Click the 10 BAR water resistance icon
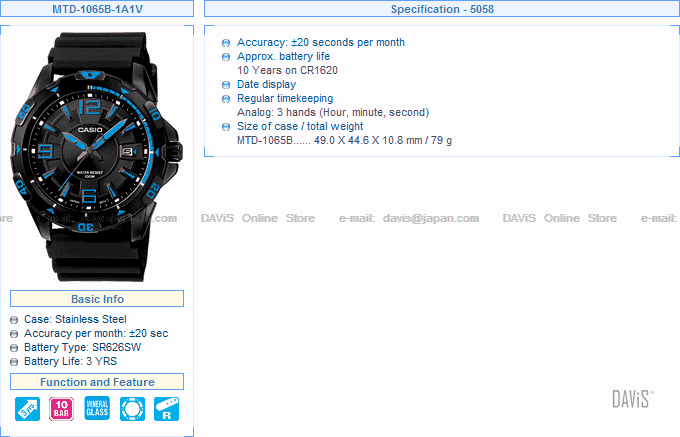 (x=62, y=409)
